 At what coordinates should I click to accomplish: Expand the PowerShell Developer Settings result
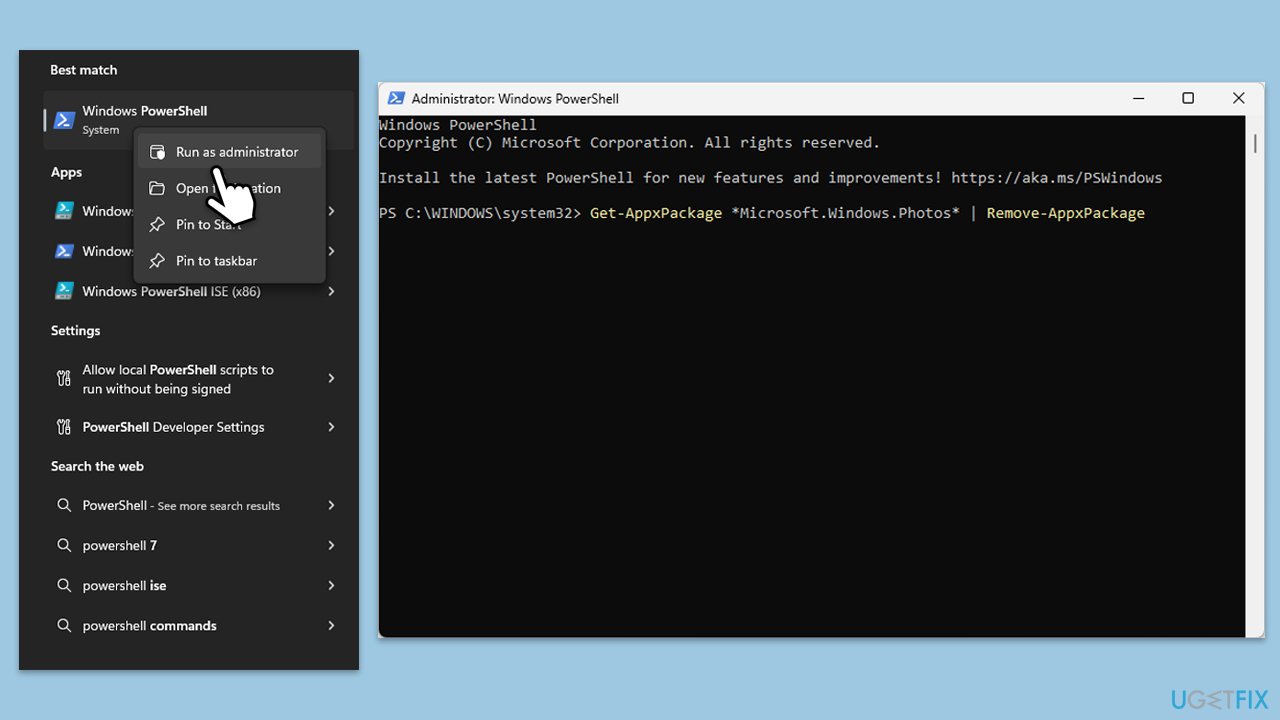tap(331, 427)
